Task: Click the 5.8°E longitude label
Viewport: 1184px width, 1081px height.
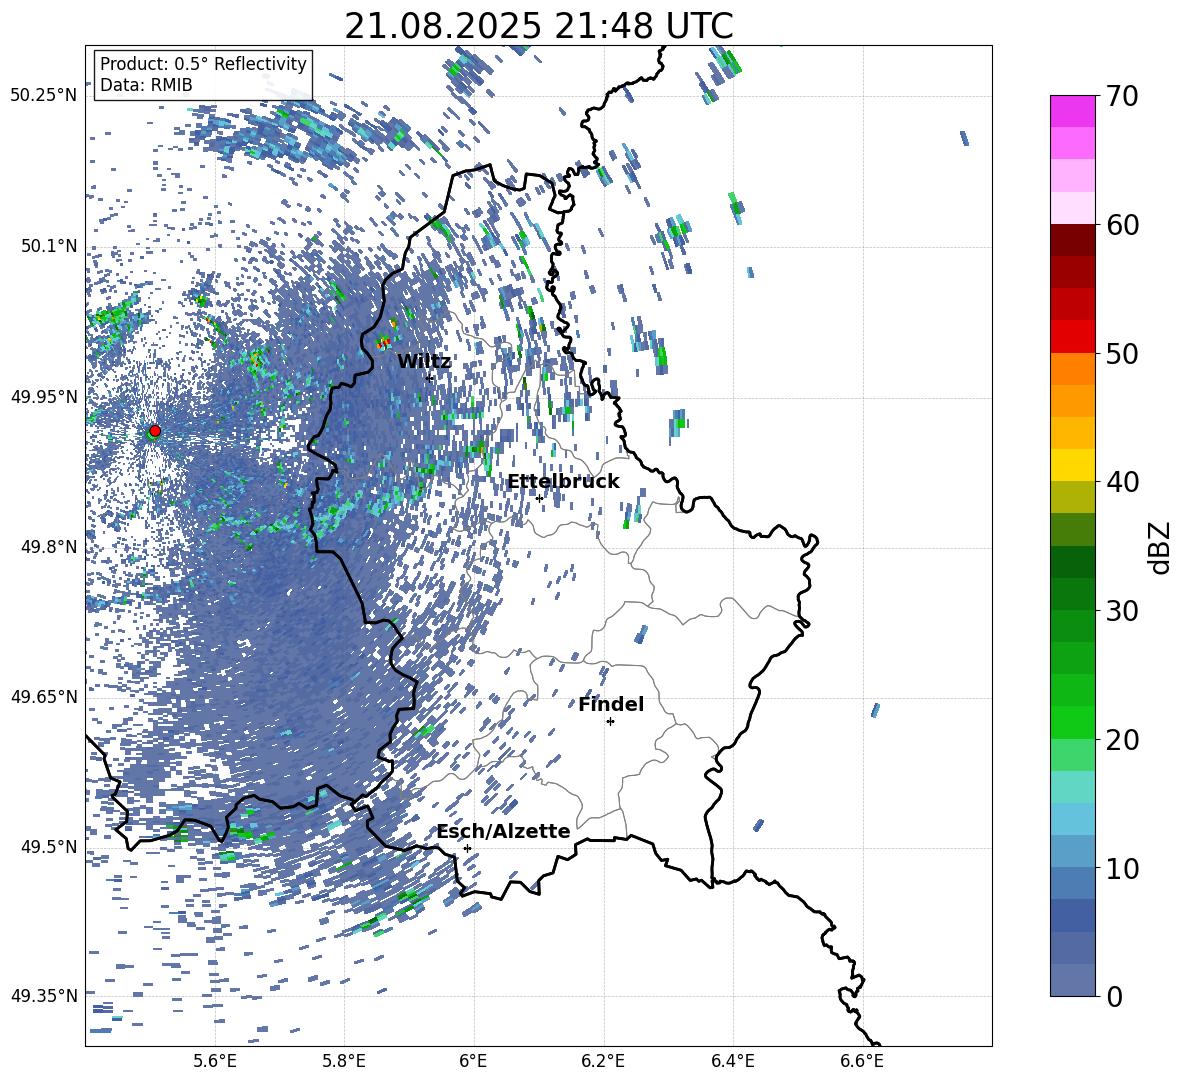Action: [x=344, y=1061]
